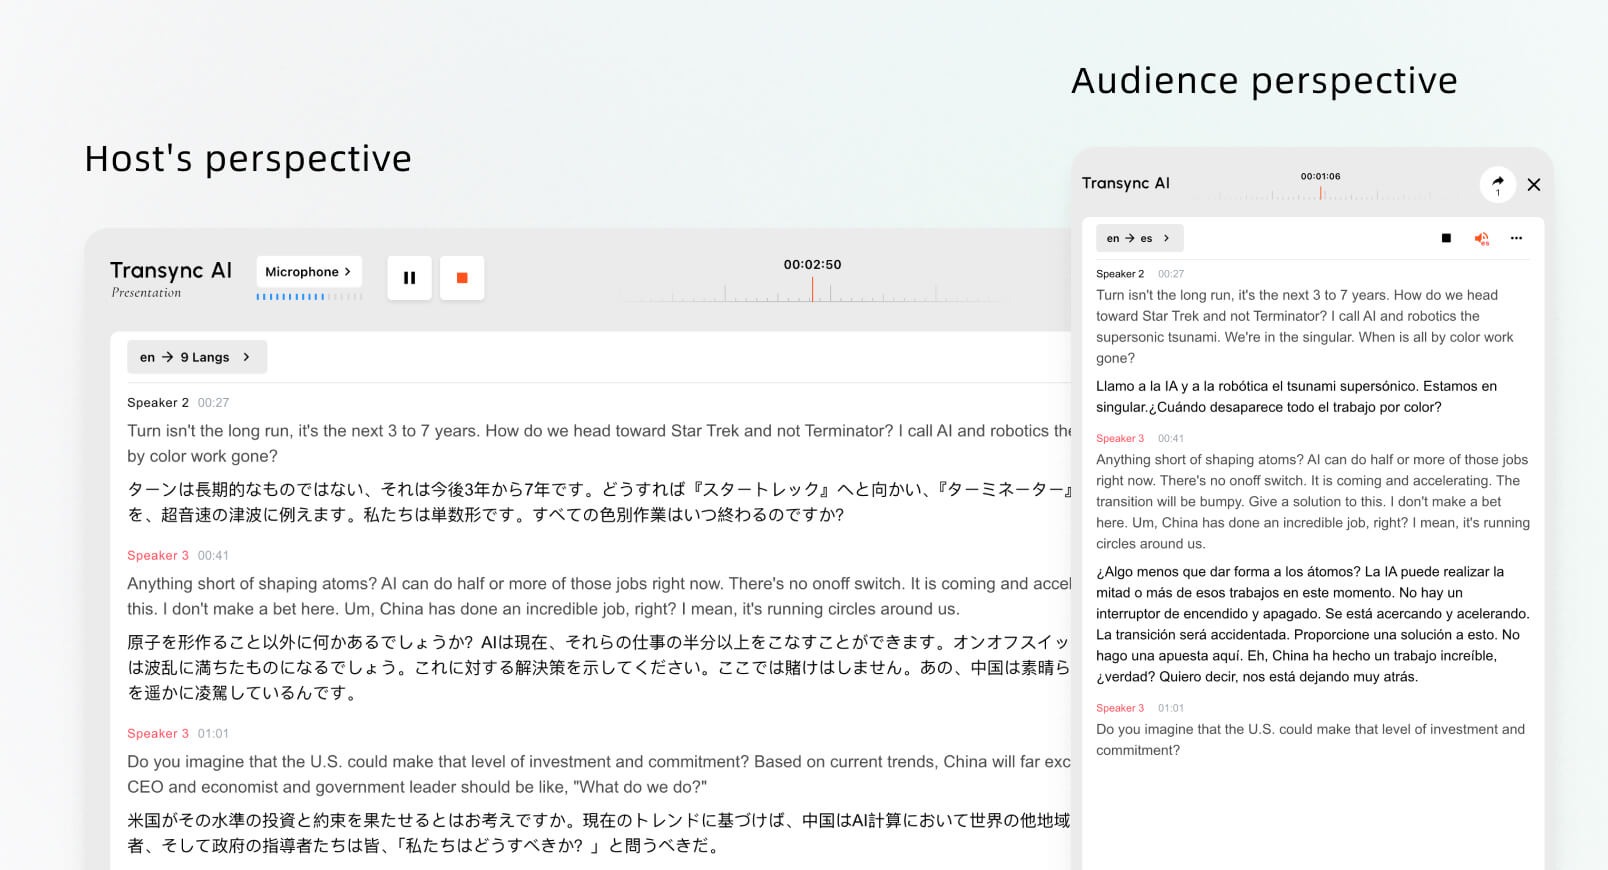Click Japanese translation starting '米国がその水準'
This screenshot has height=870, width=1608.
pos(600,833)
